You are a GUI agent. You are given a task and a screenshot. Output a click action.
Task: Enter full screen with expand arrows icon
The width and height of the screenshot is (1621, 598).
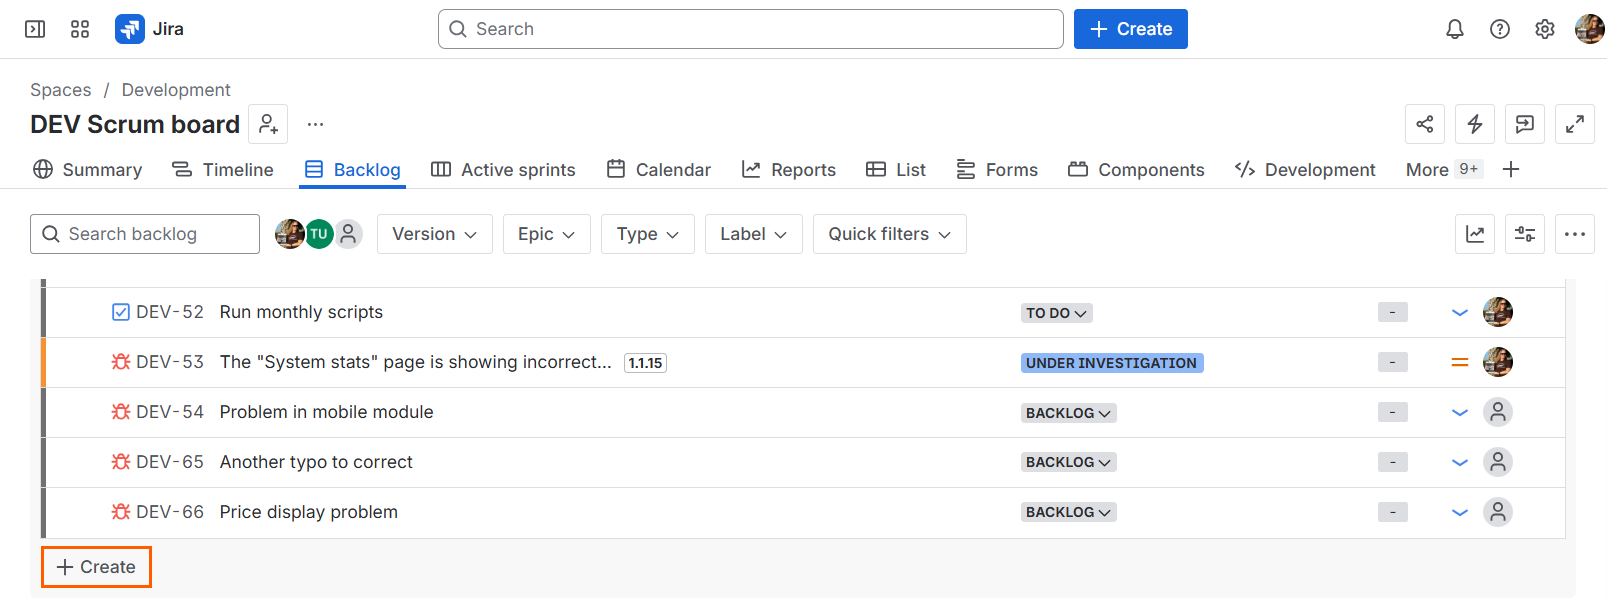click(x=1575, y=124)
